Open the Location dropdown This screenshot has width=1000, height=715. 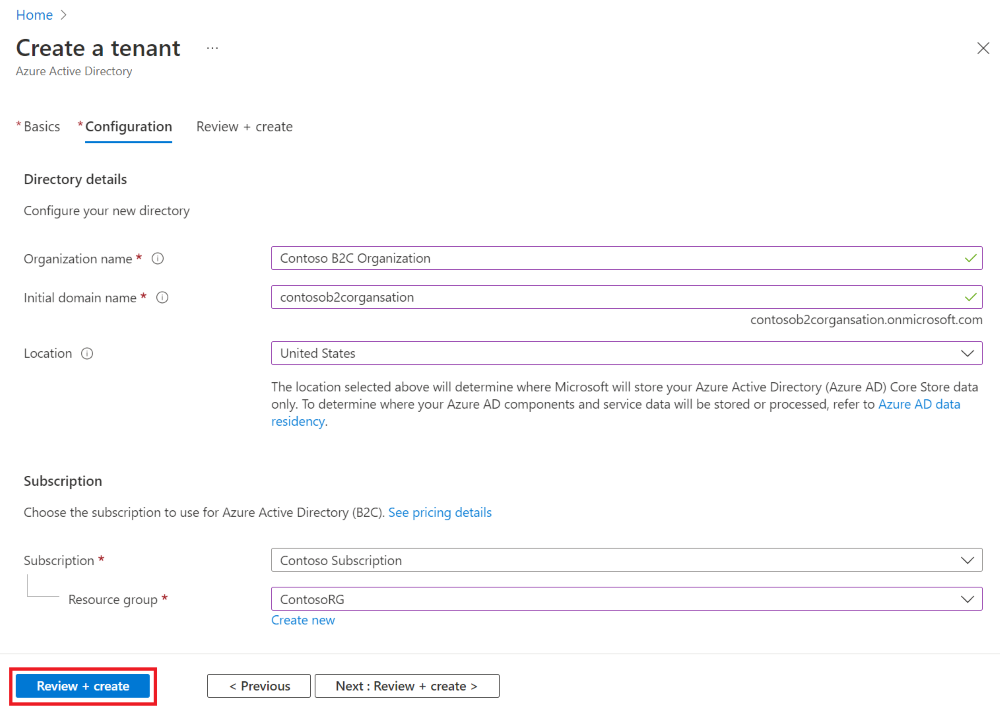(x=966, y=353)
